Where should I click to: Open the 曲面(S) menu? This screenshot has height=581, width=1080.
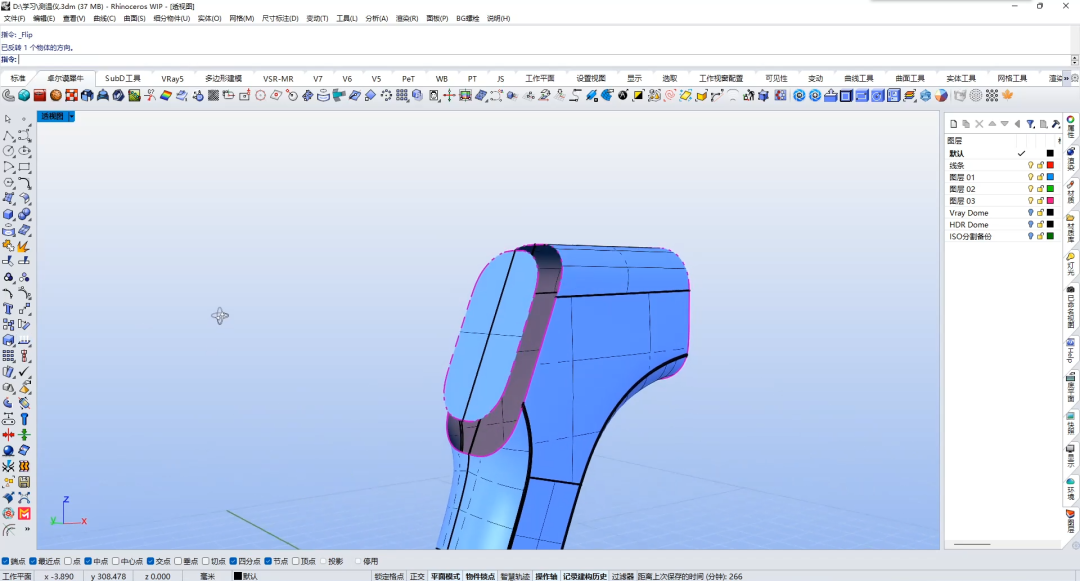tap(134, 19)
